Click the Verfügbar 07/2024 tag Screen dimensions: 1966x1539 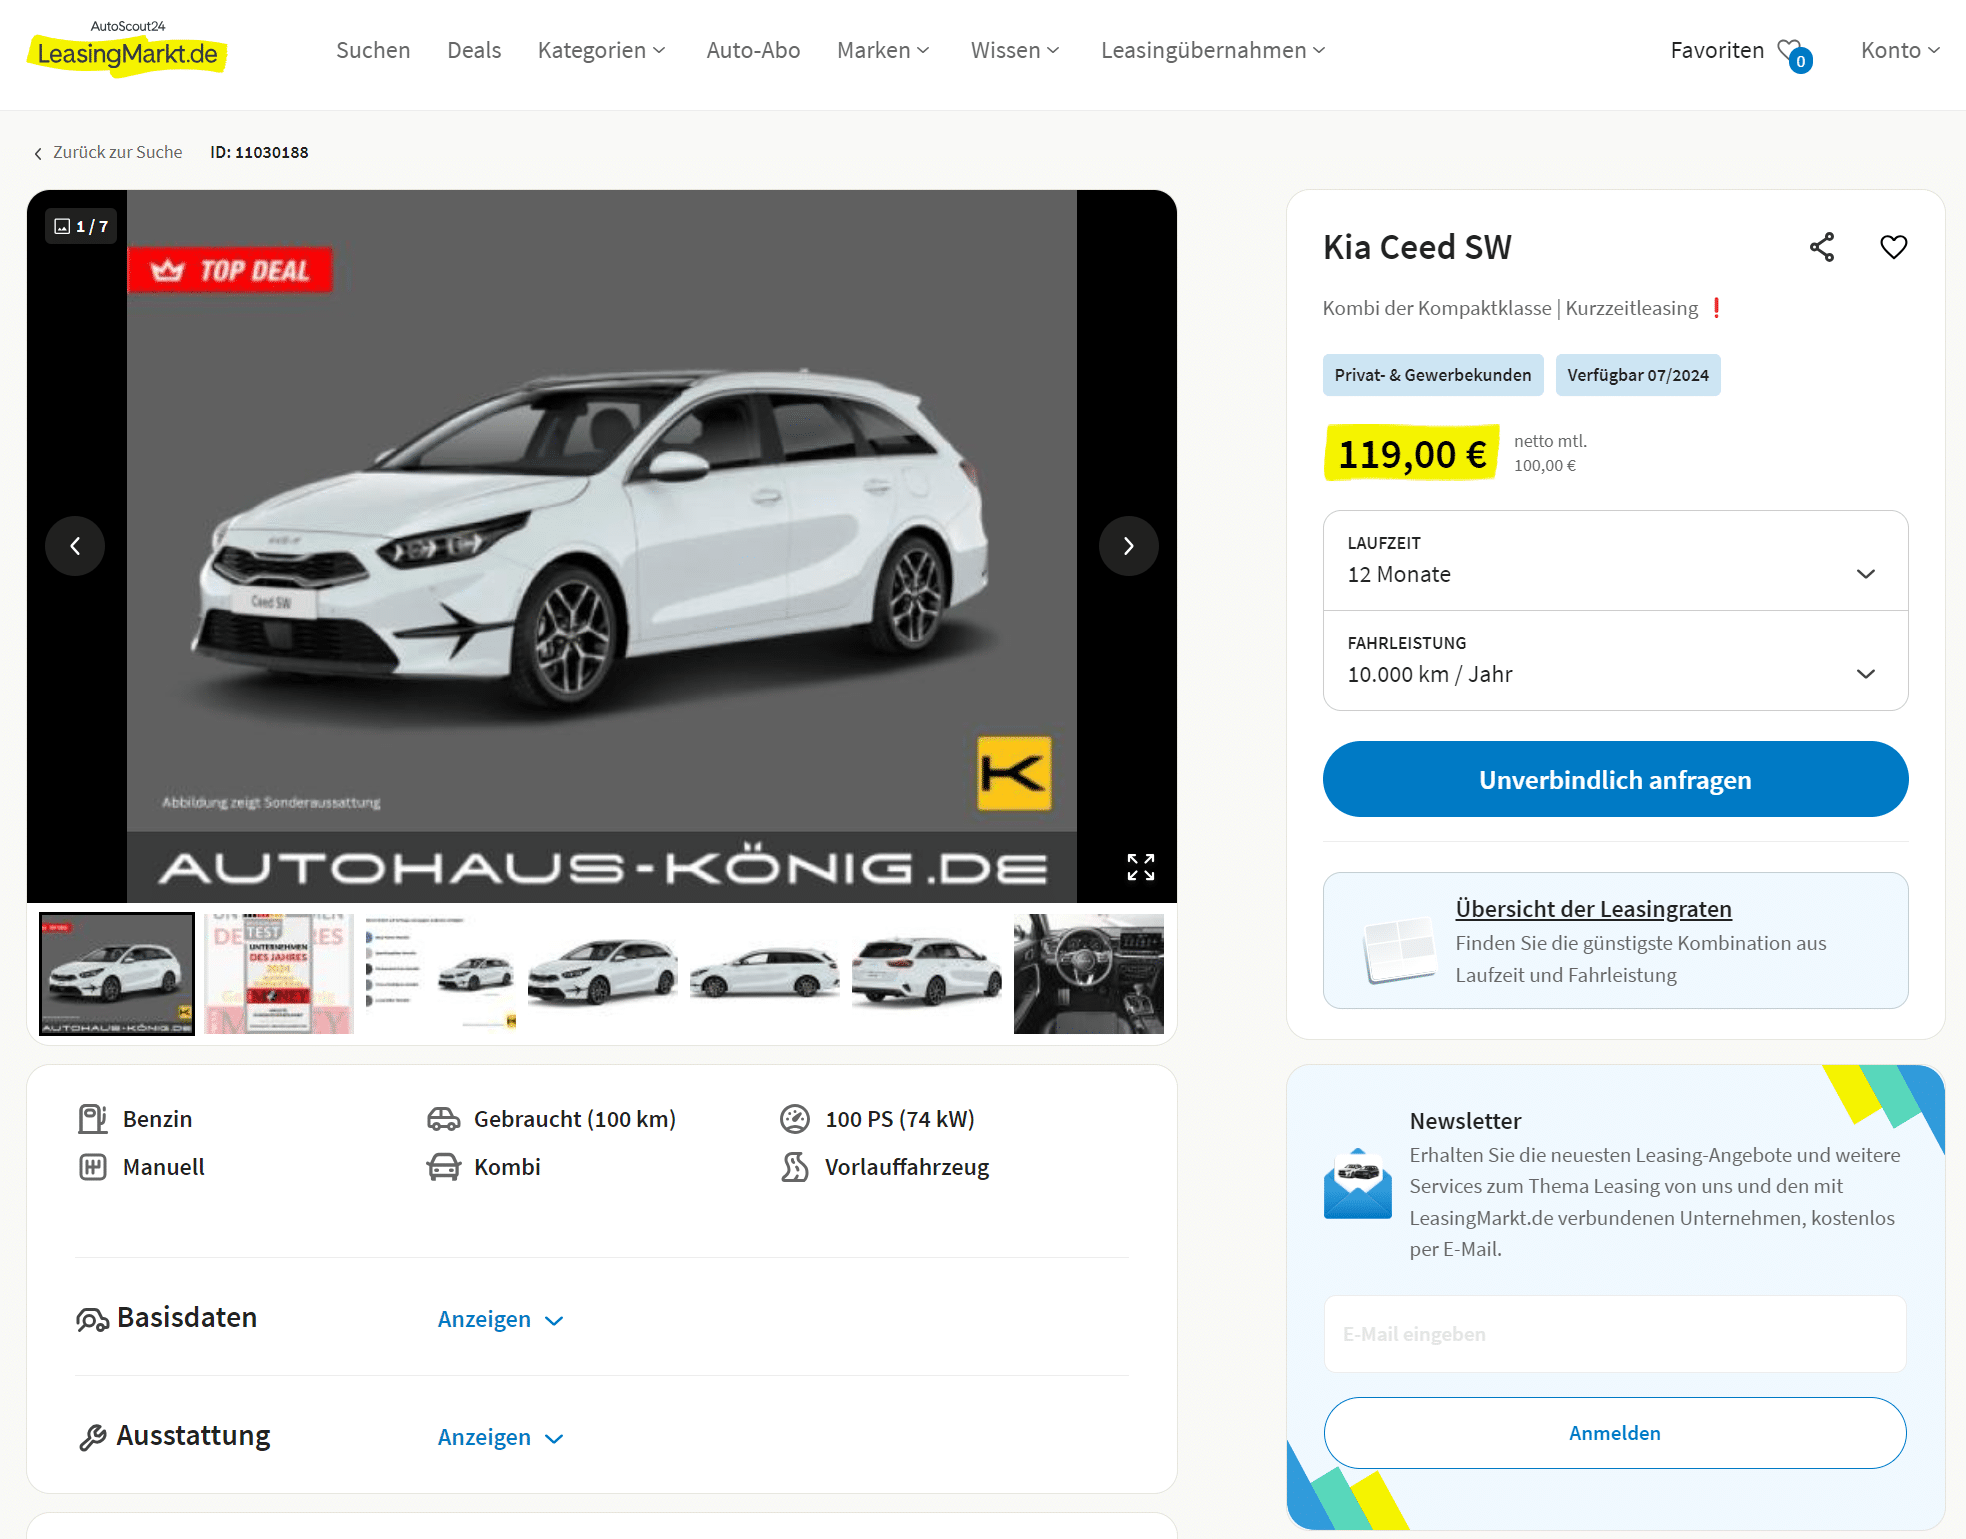(x=1637, y=375)
